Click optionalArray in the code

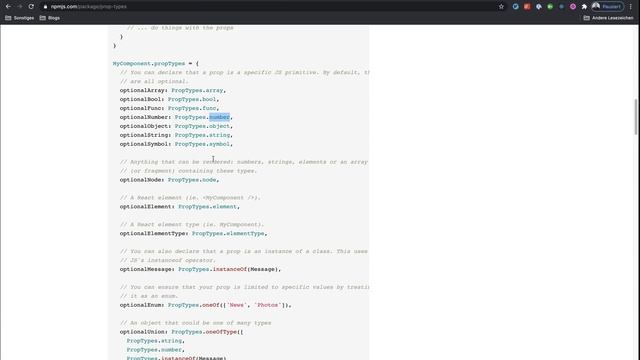143,90
